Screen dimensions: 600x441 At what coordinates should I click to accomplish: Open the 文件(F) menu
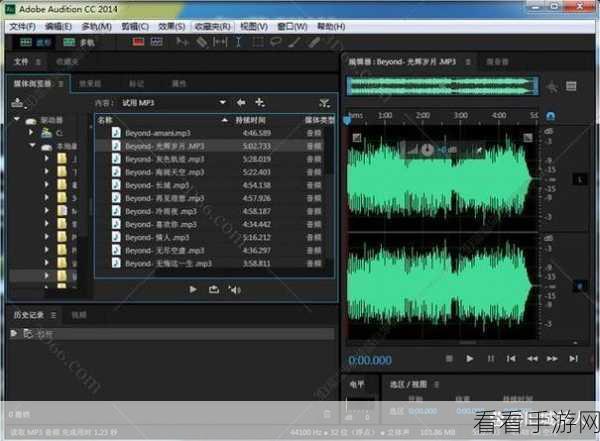pyautogui.click(x=23, y=26)
